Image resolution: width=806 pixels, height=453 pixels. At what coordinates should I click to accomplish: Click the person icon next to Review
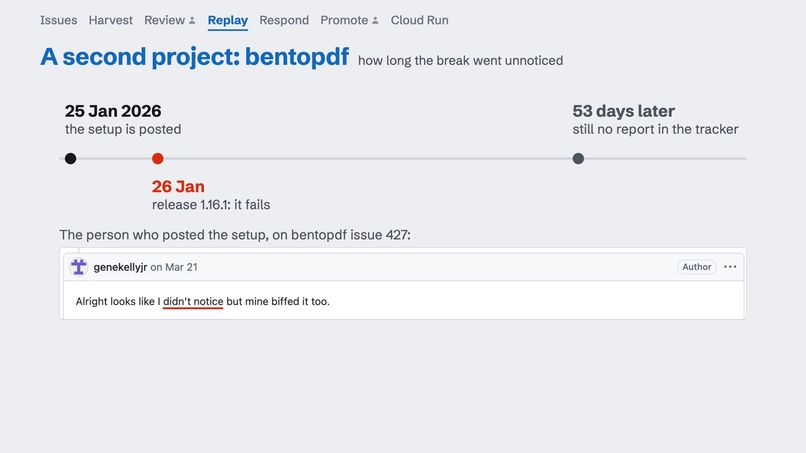point(192,21)
